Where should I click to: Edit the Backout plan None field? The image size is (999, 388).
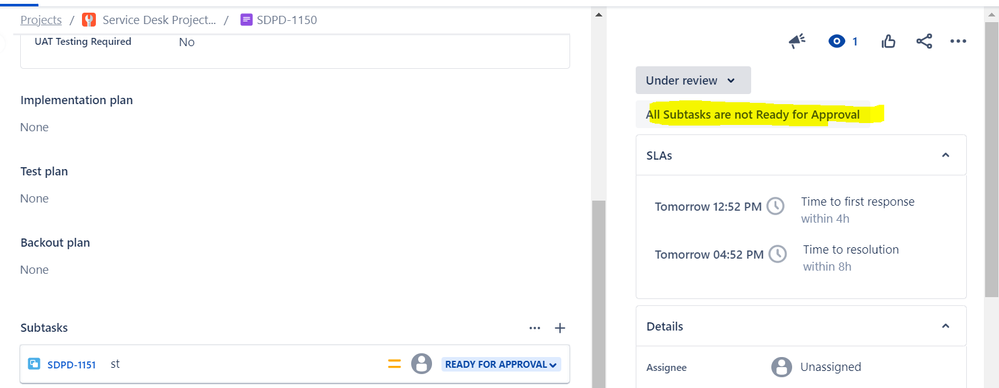click(34, 270)
